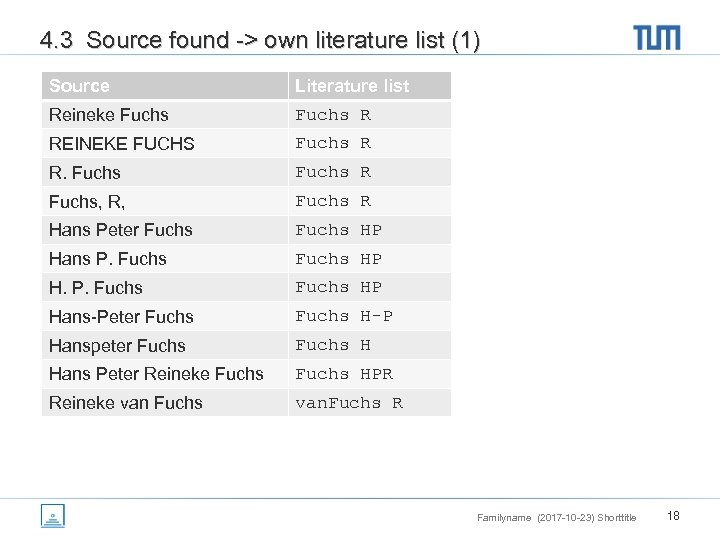Click the 'Hans P. Fuchs' entry
Viewport: 720px width, 540px height.
click(108, 259)
